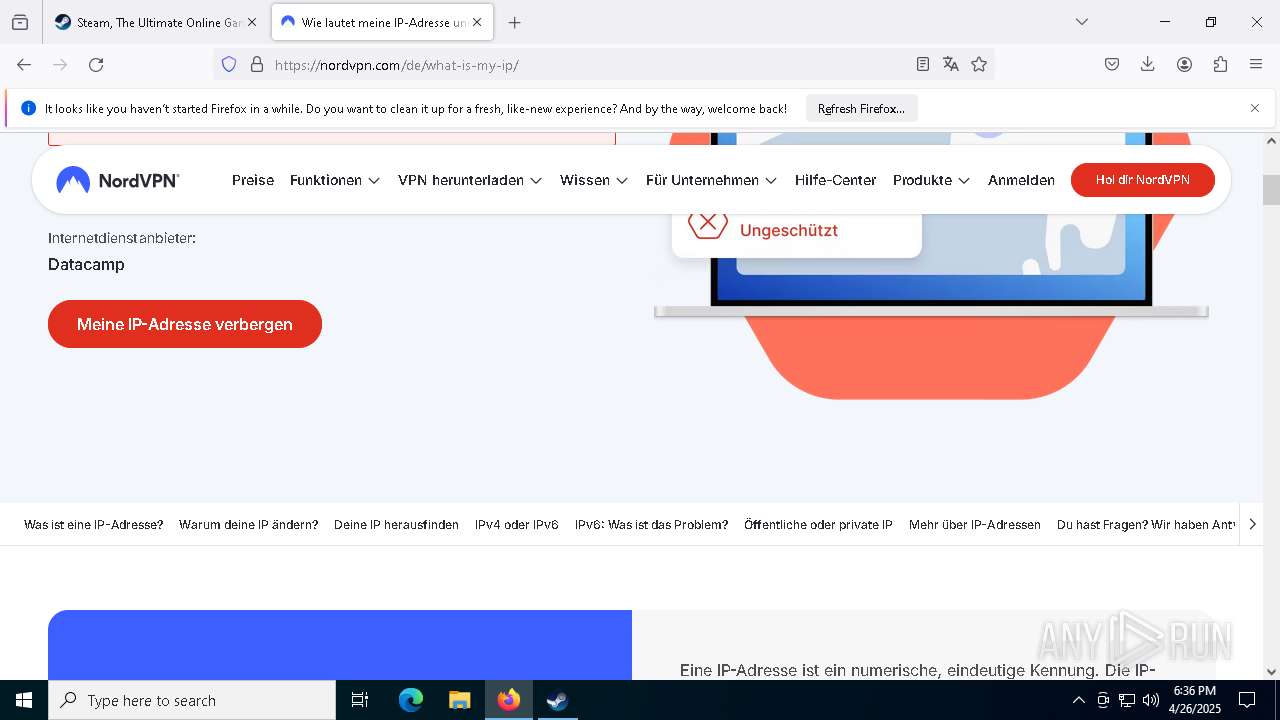Open Steam from the taskbar
1280x720 pixels.
[x=557, y=700]
